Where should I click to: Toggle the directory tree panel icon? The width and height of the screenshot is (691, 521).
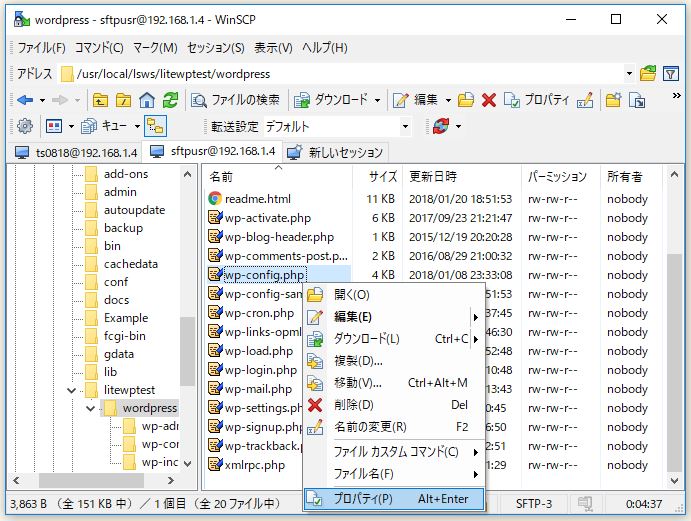[x=155, y=127]
